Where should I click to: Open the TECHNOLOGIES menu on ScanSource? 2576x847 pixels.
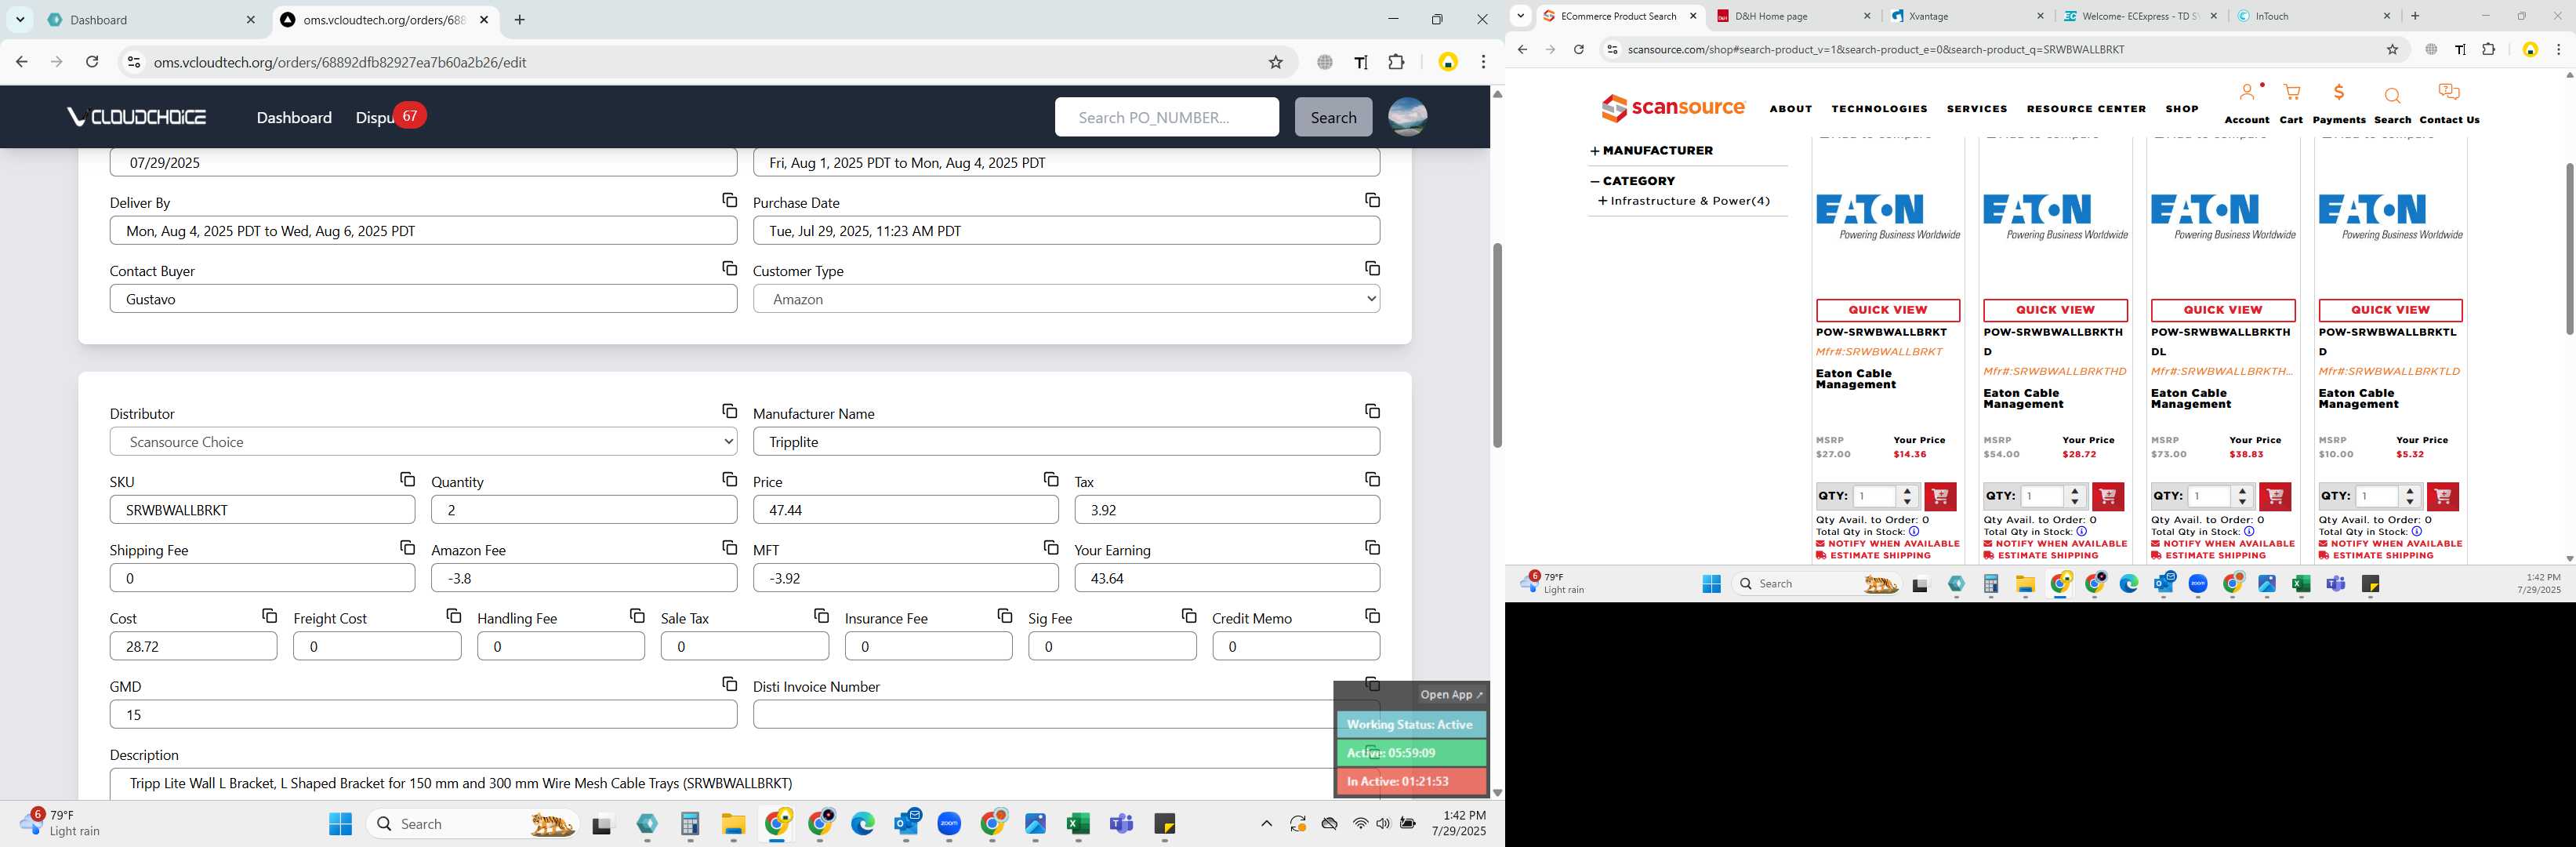click(1879, 109)
